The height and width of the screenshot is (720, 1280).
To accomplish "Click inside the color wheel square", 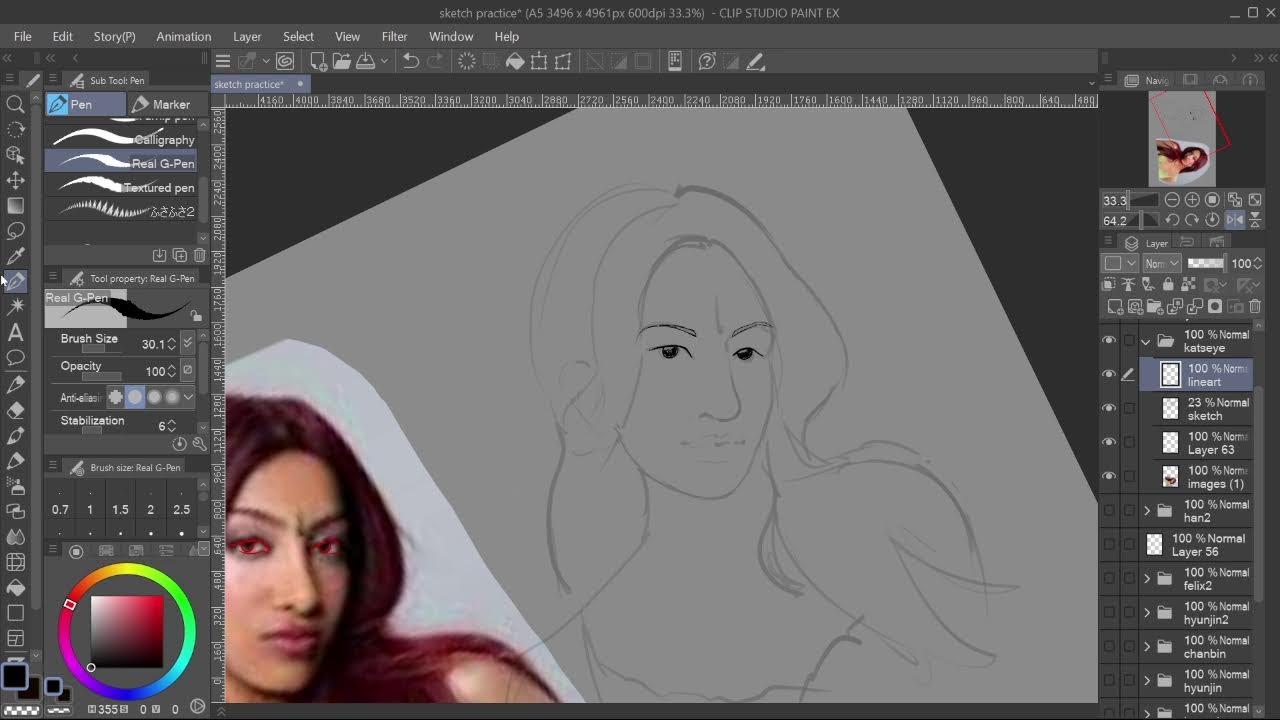I will (x=126, y=631).
